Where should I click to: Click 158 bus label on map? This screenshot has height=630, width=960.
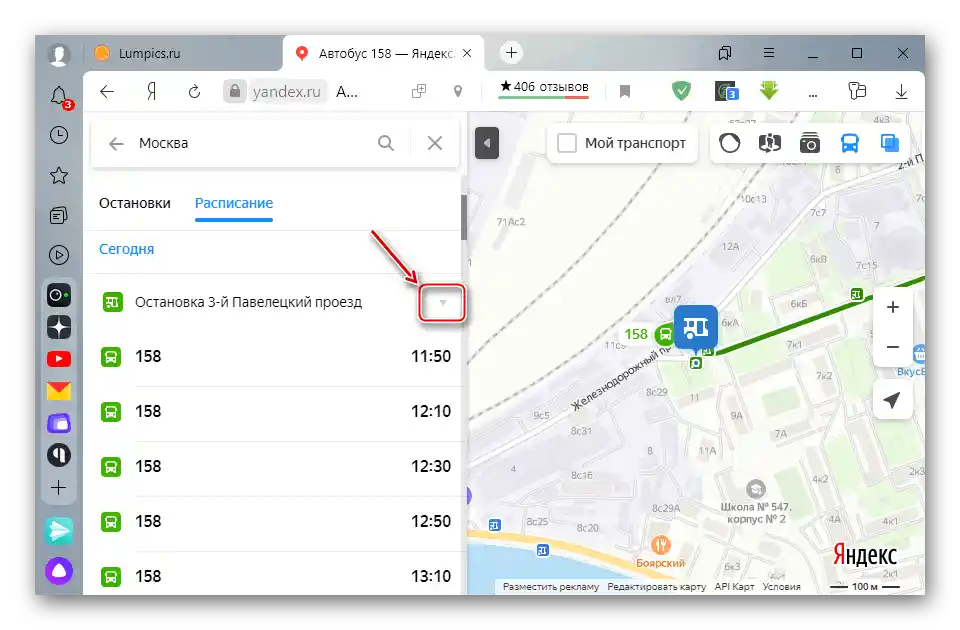coord(636,334)
